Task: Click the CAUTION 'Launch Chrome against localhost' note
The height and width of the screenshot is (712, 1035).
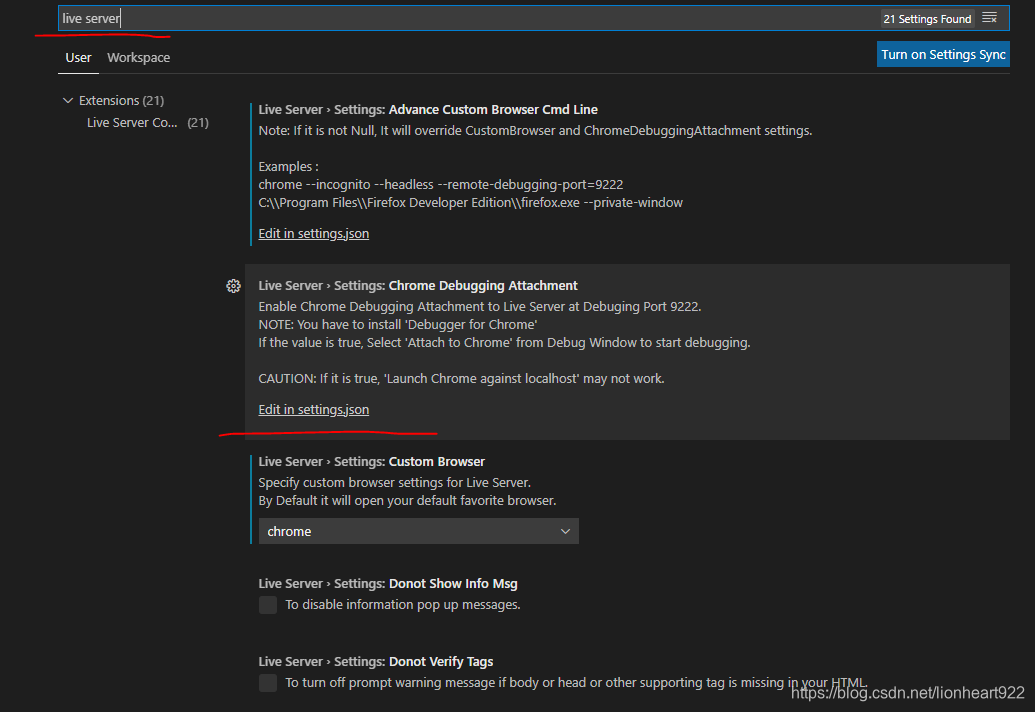Action: tap(461, 379)
